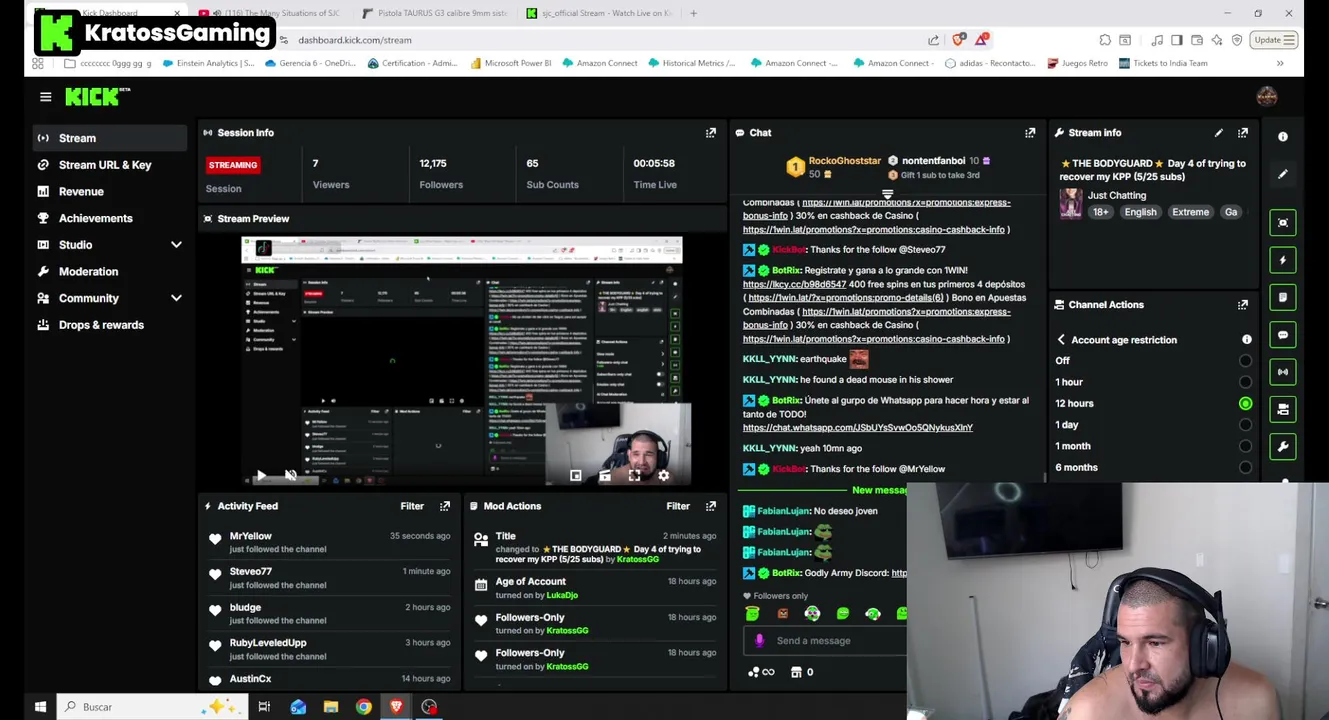
Task: Pop out the Channel Actions panel
Action: pyautogui.click(x=1243, y=305)
